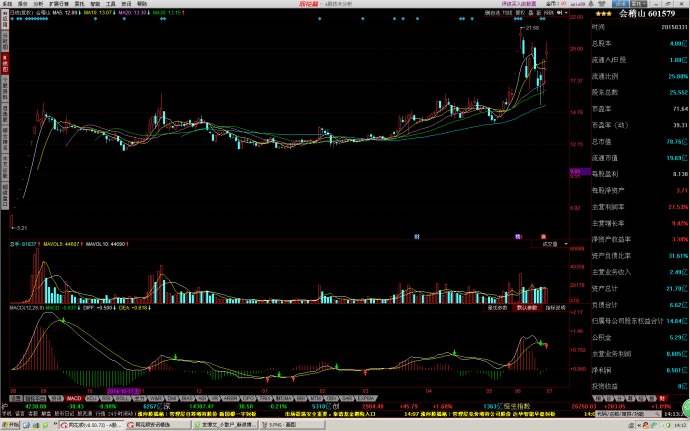Viewport: 690px width, 431px height.
Task: Click the 14397.47 Shenzhen index value
Action: (x=201, y=406)
